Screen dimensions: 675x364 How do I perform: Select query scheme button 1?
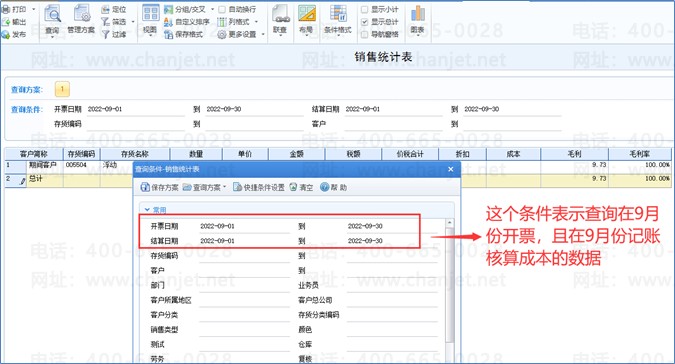(62, 89)
